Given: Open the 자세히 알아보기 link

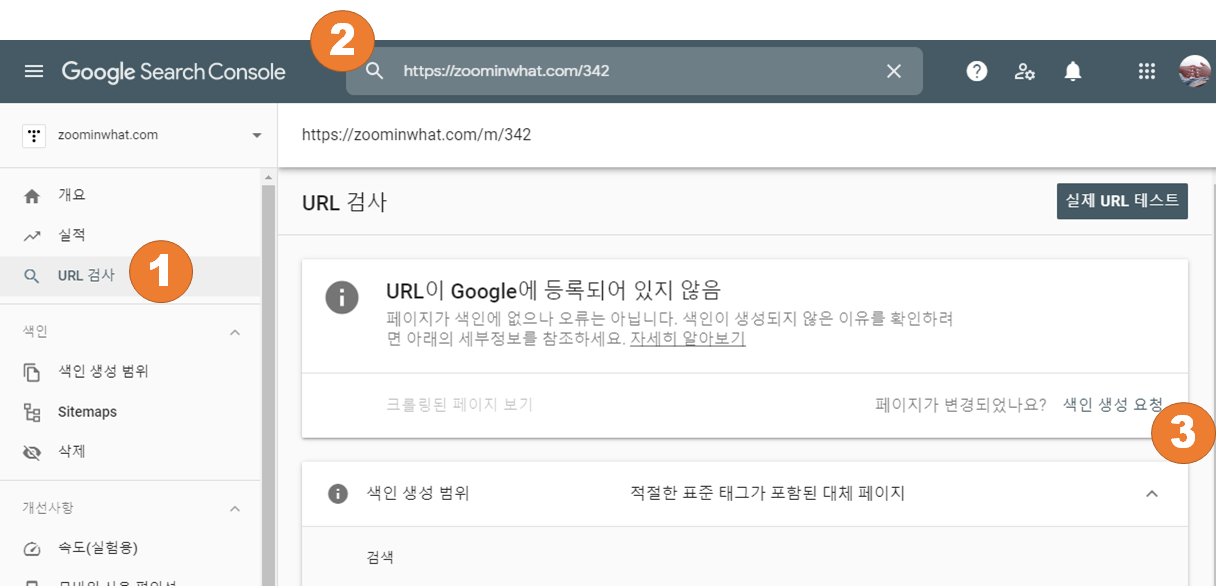Looking at the screenshot, I should [688, 339].
